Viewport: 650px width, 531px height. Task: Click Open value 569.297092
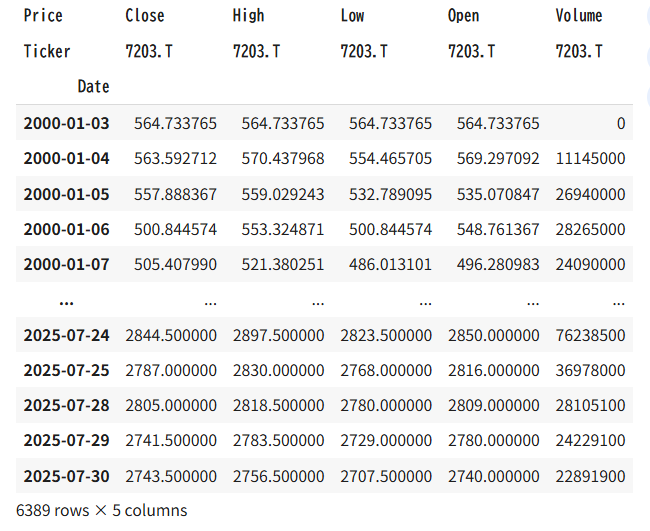tap(498, 159)
